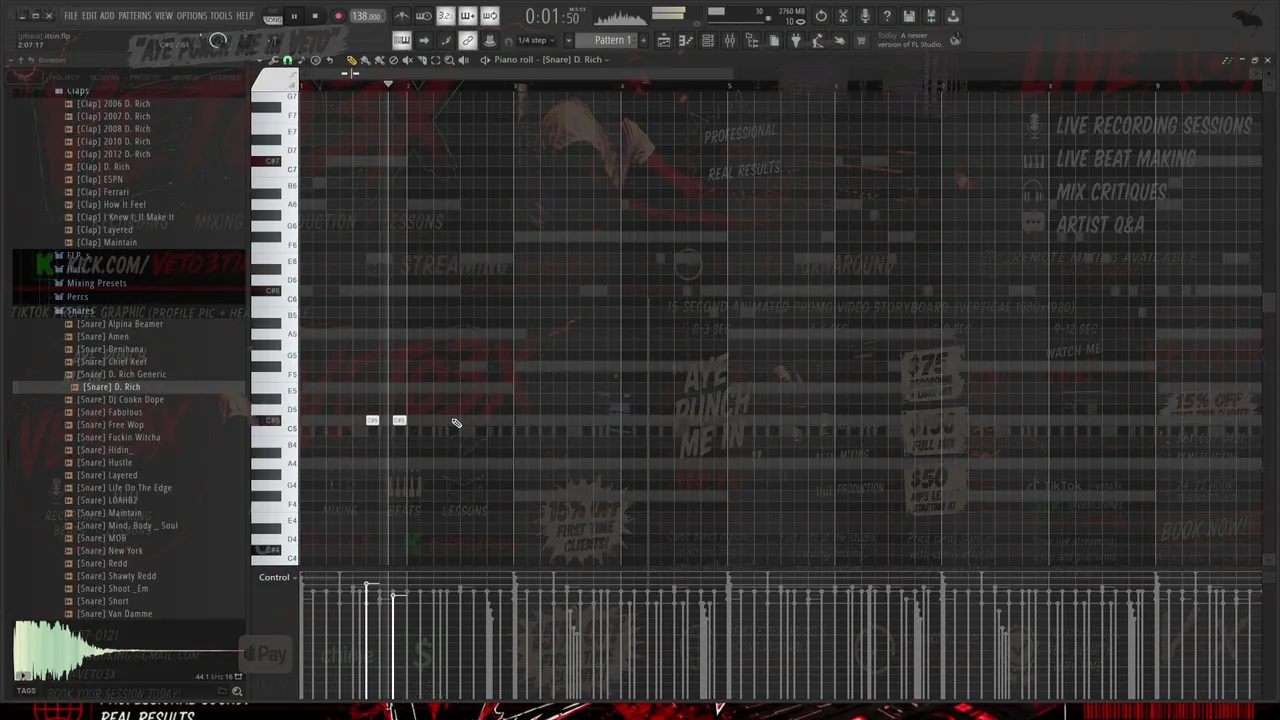This screenshot has width=1280, height=720.
Task: Toggle loop recording
Action: coord(490,16)
